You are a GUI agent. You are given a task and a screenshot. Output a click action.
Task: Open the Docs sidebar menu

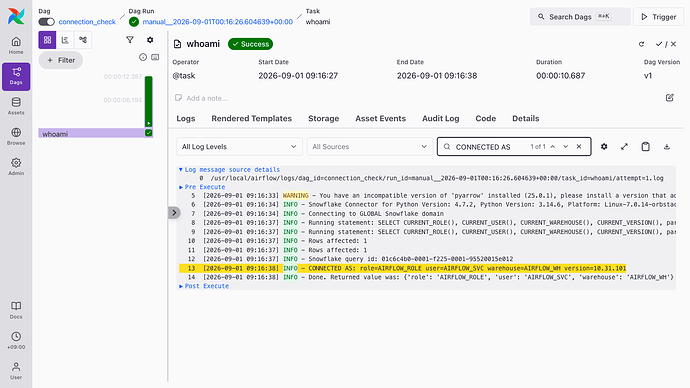[x=16, y=310]
